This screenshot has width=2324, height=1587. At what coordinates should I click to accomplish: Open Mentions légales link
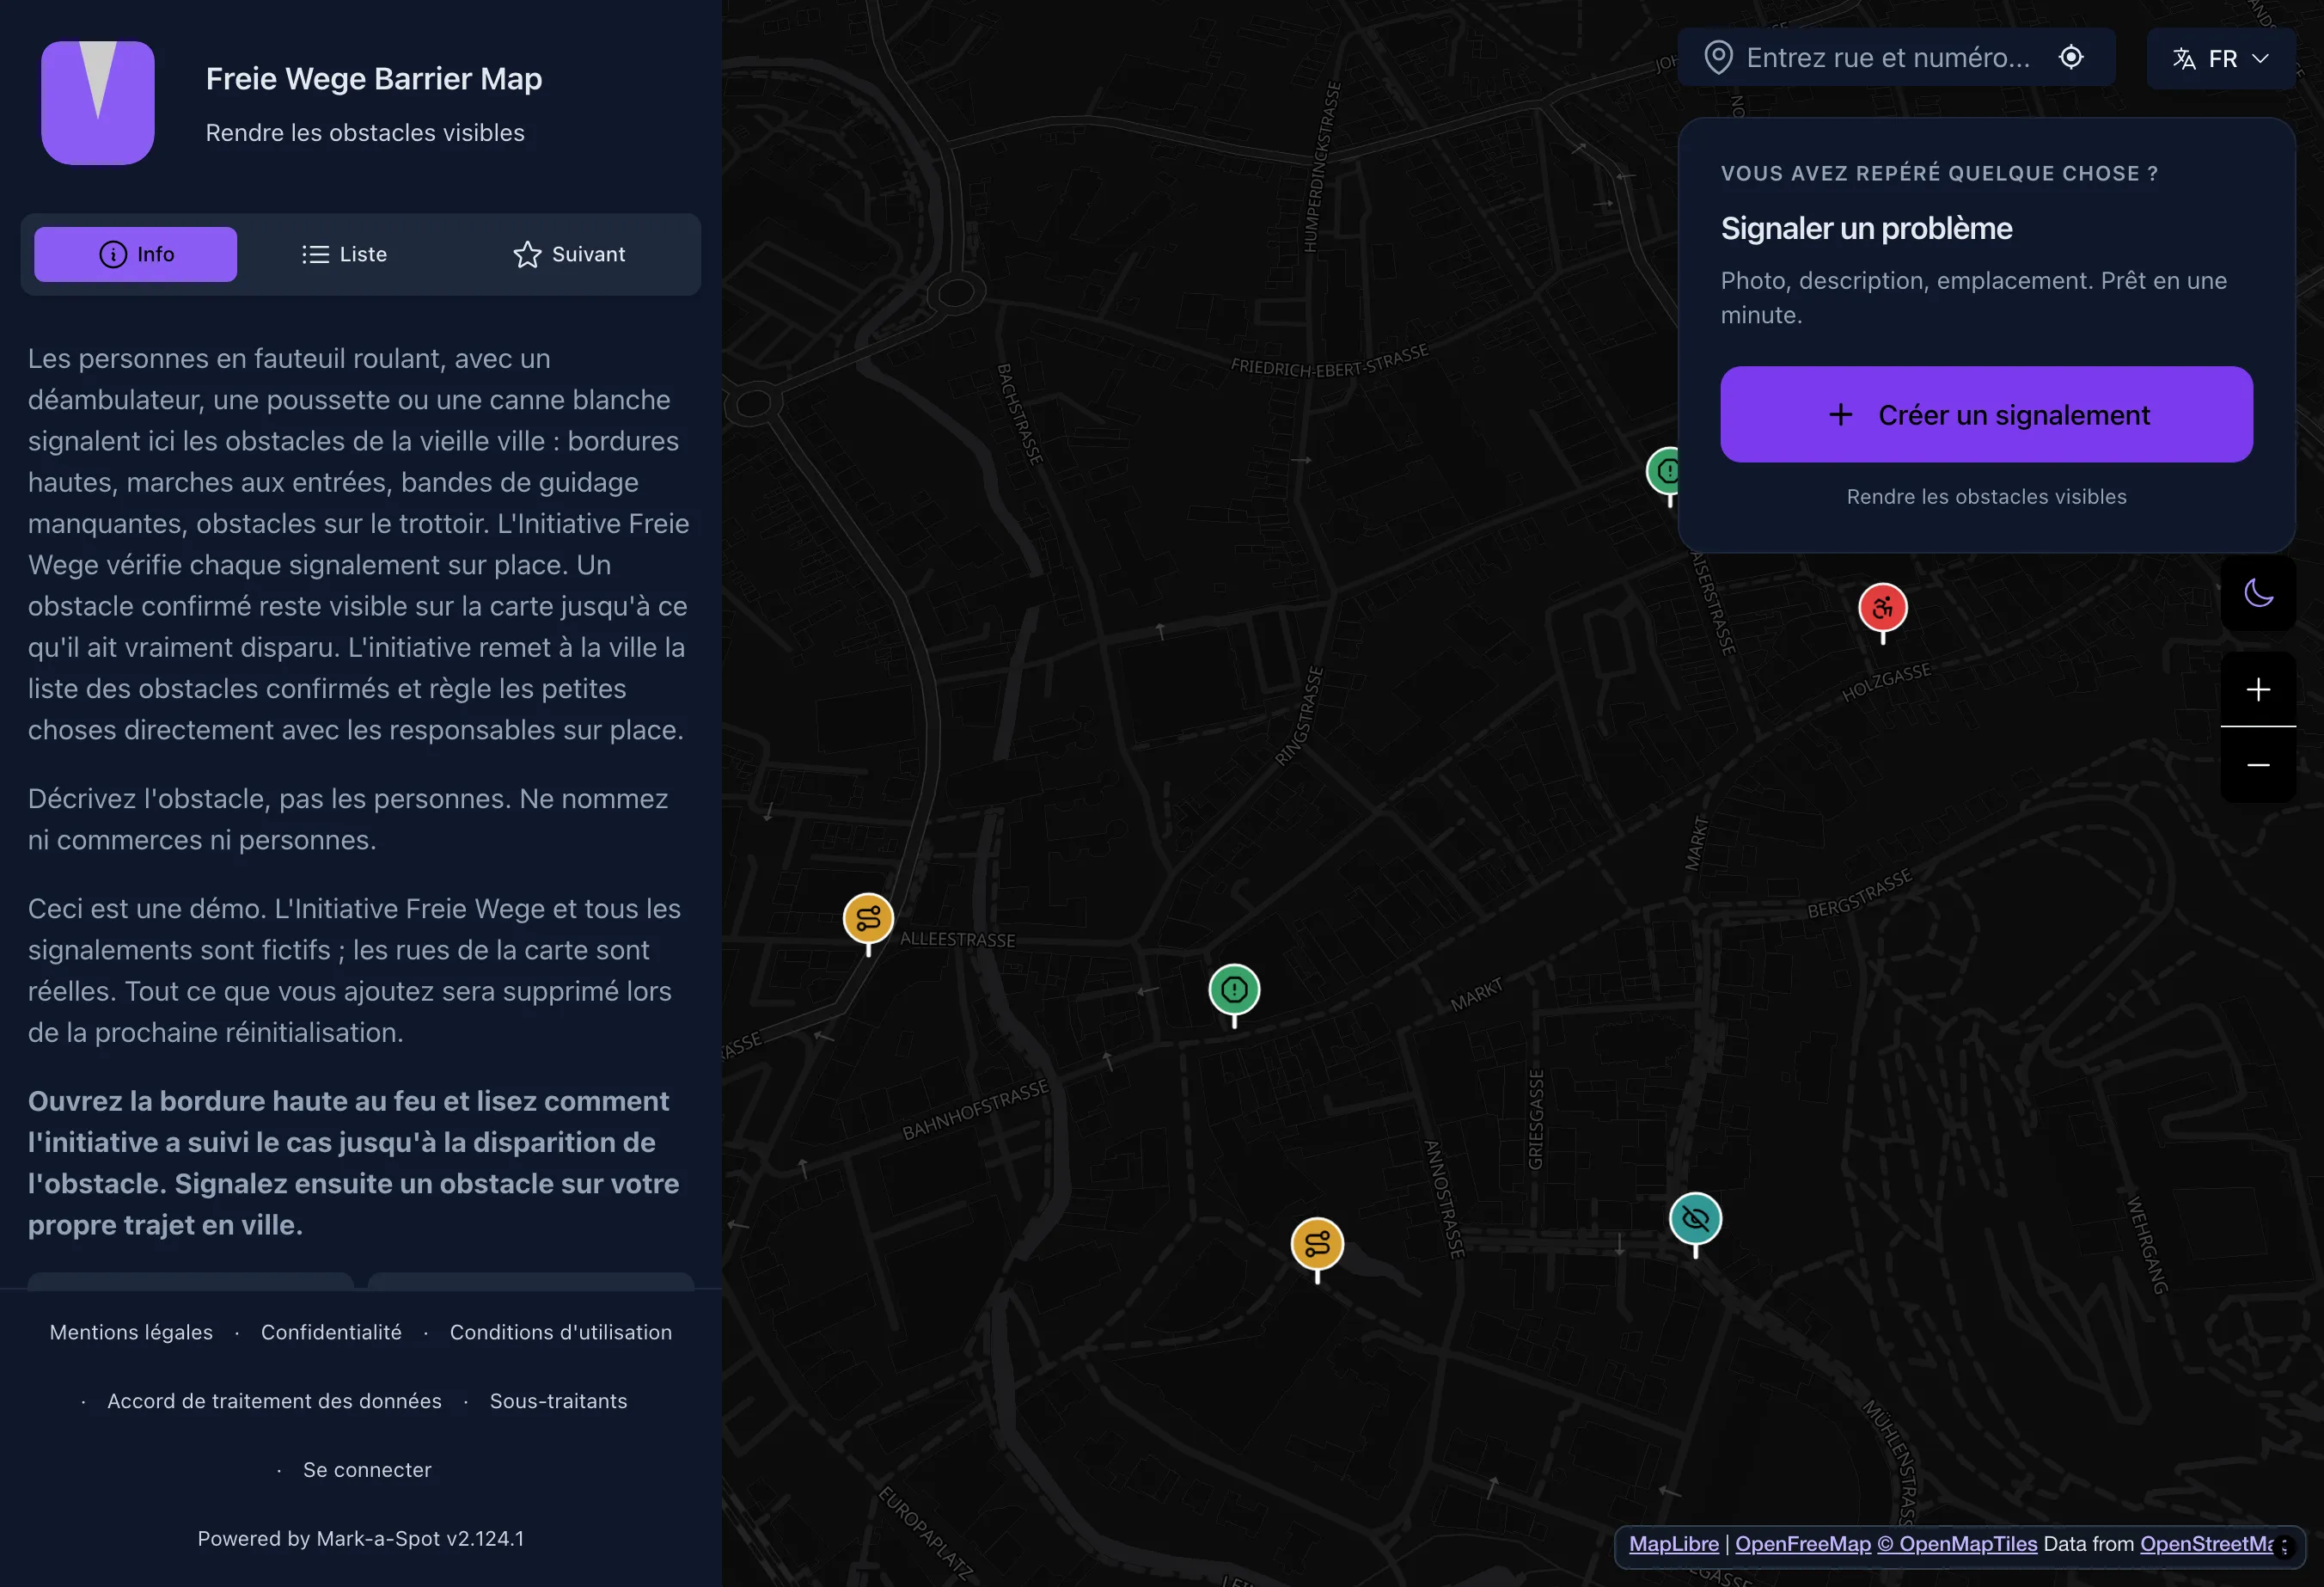click(x=131, y=1332)
